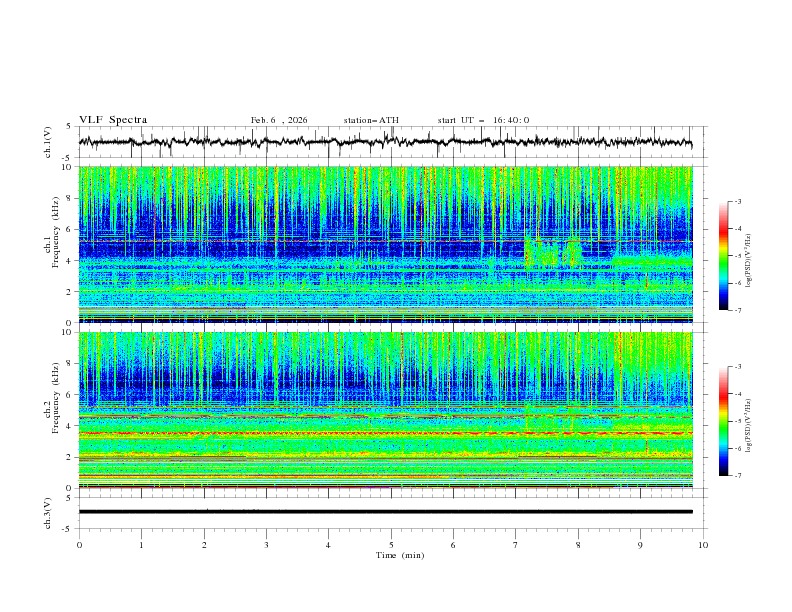
Task: Click the time axis tick label '1'
Action: pyautogui.click(x=141, y=545)
